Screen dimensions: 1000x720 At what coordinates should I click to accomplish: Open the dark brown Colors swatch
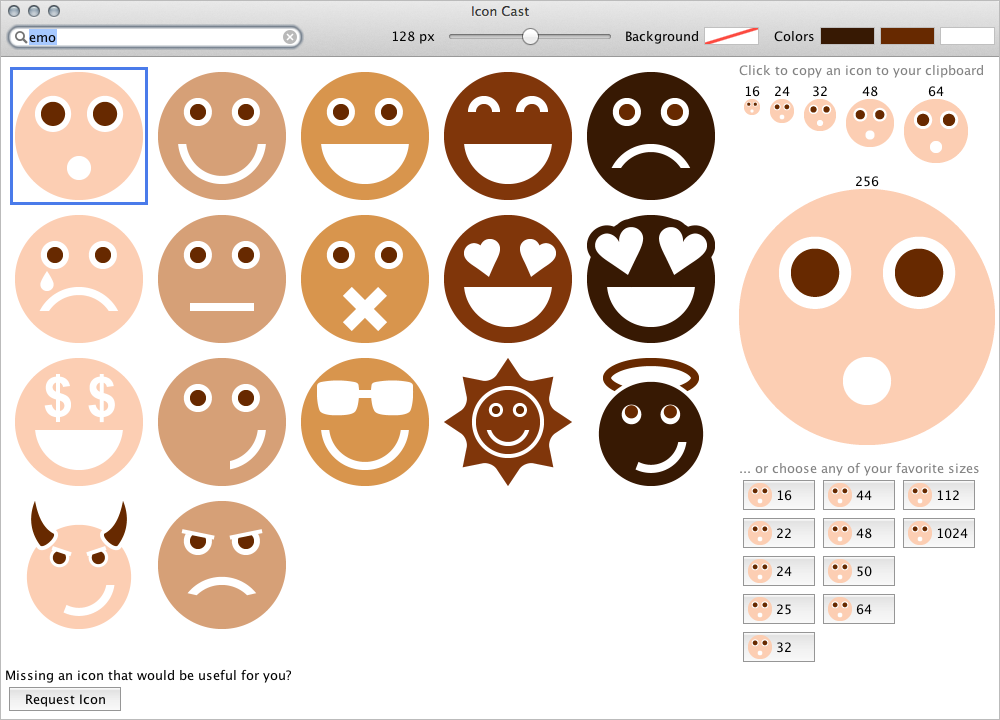click(847, 36)
